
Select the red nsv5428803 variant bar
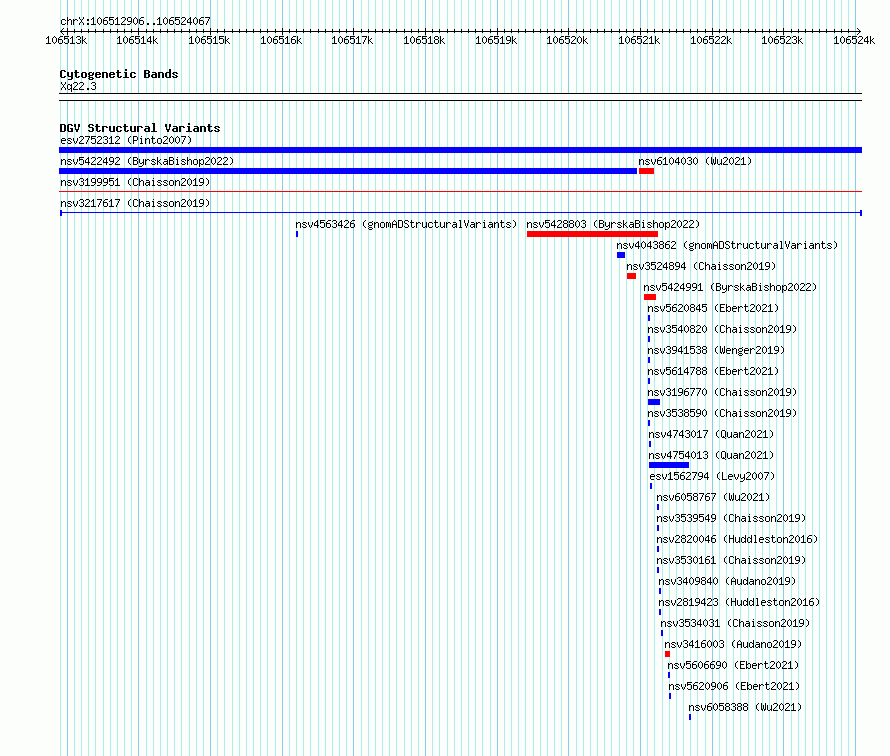click(x=593, y=234)
